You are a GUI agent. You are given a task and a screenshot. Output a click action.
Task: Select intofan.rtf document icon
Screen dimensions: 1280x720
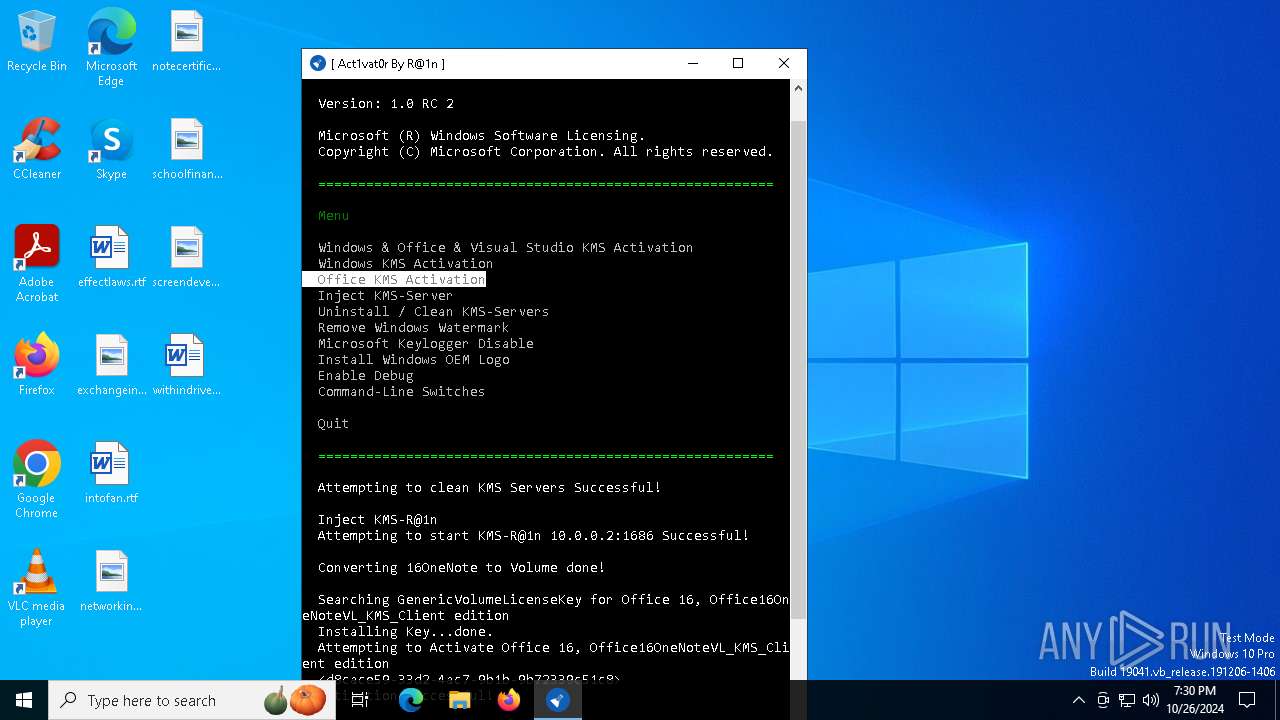point(111,474)
